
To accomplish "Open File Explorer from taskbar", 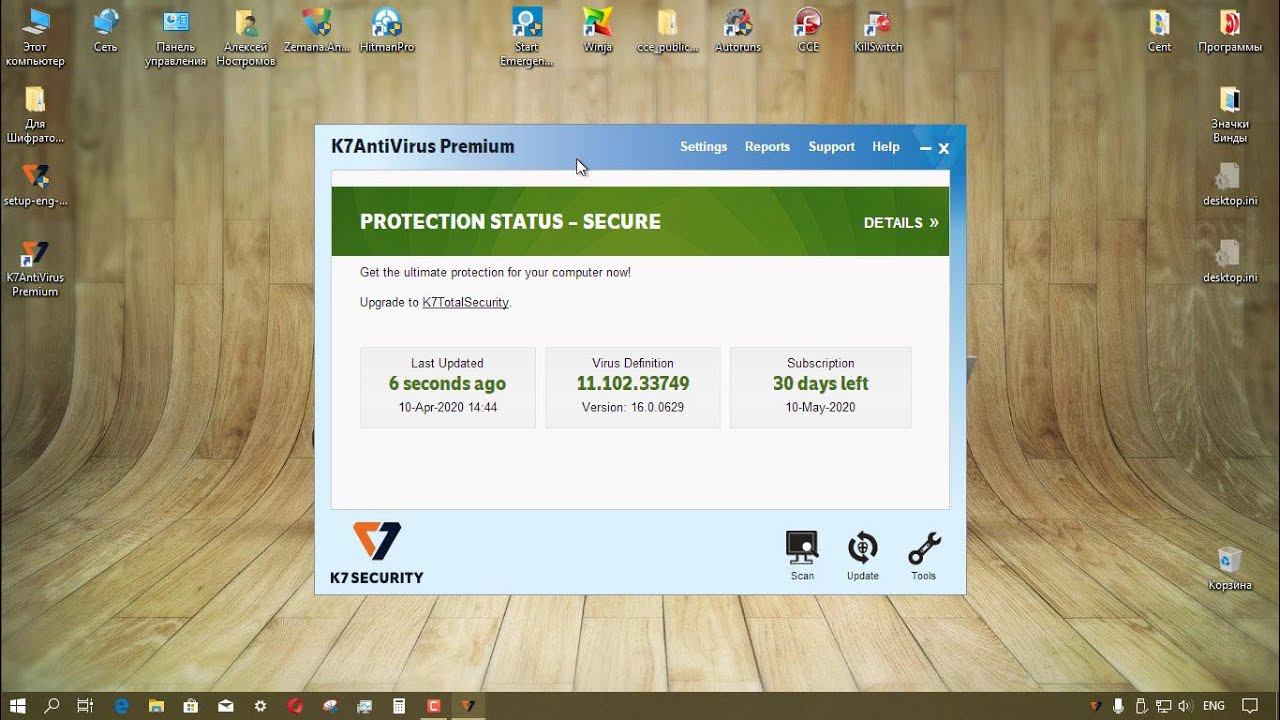I will pos(156,705).
